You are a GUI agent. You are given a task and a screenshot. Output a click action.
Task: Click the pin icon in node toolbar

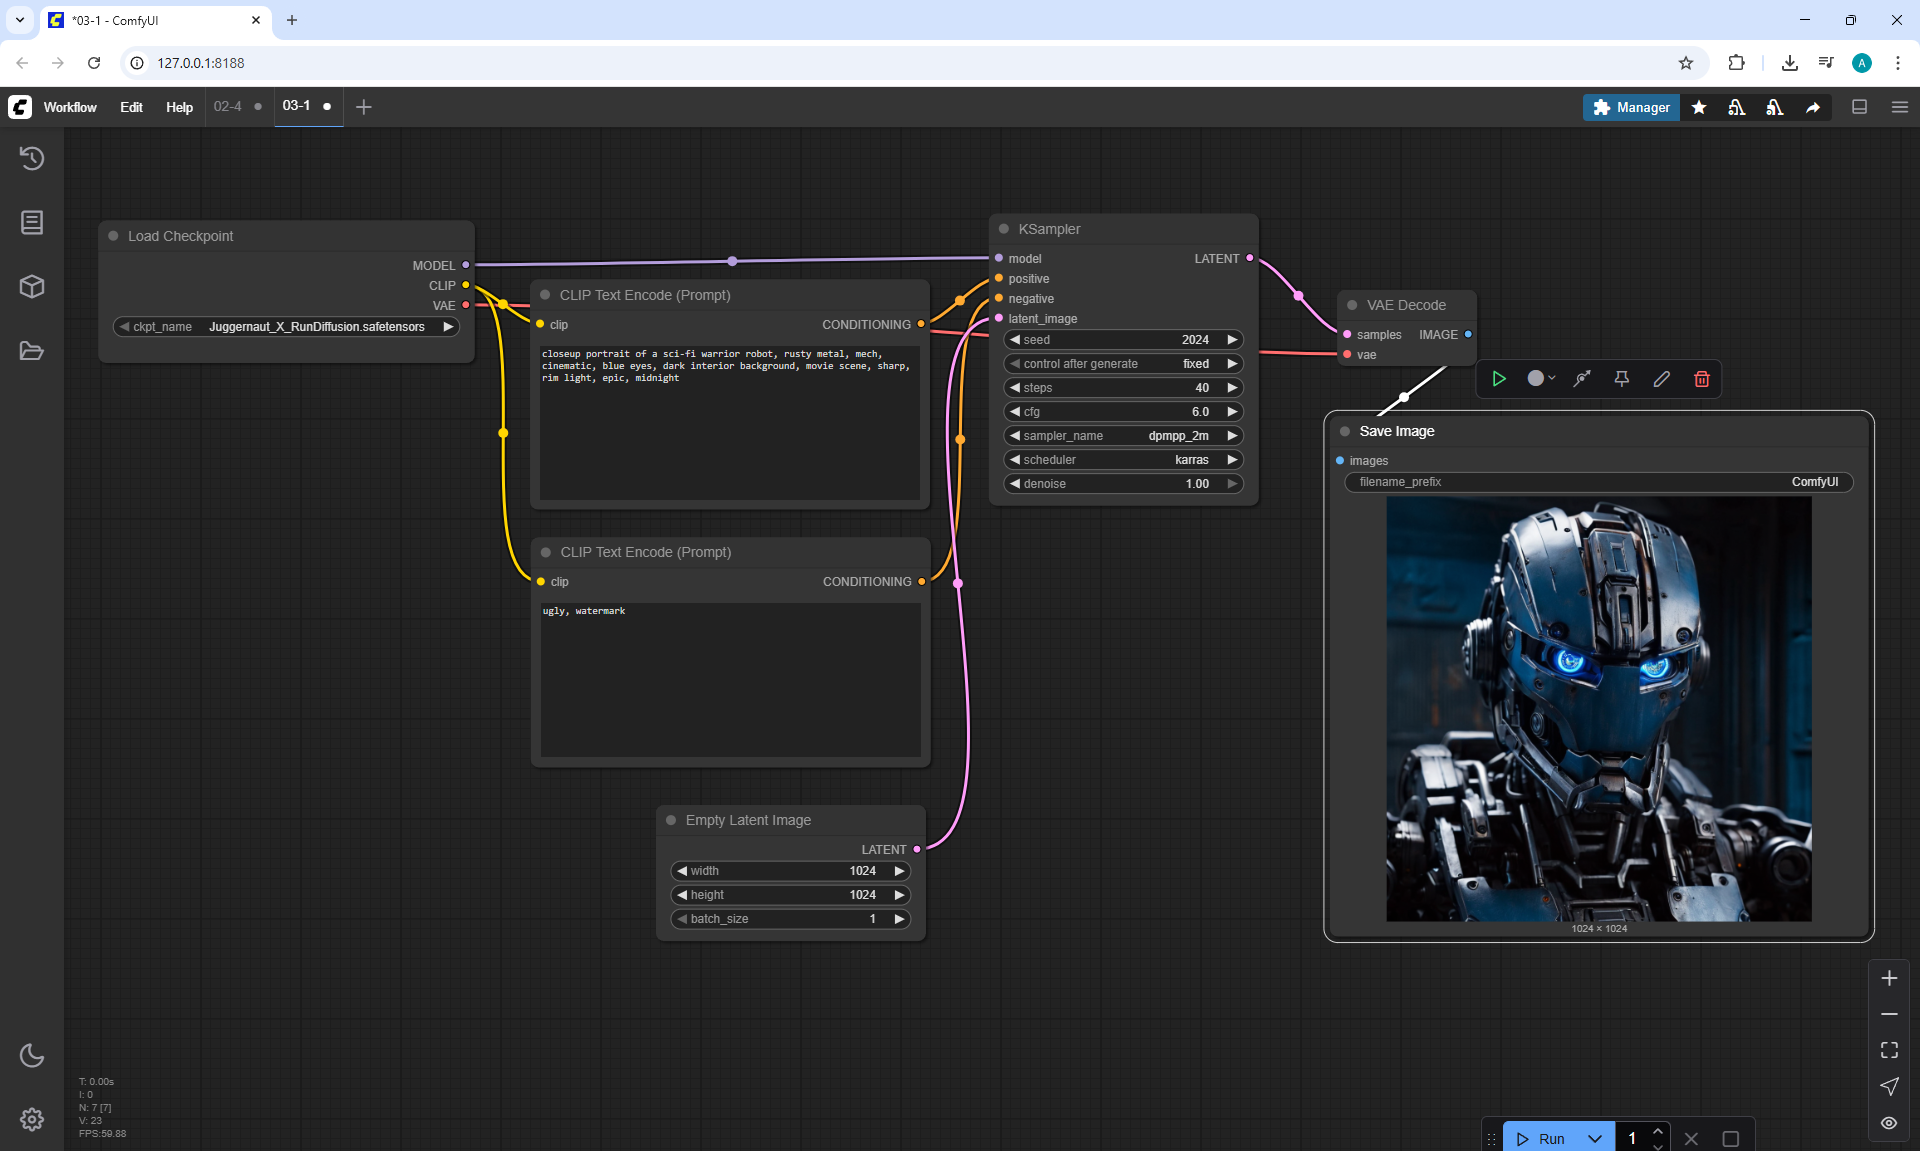coord(1621,379)
